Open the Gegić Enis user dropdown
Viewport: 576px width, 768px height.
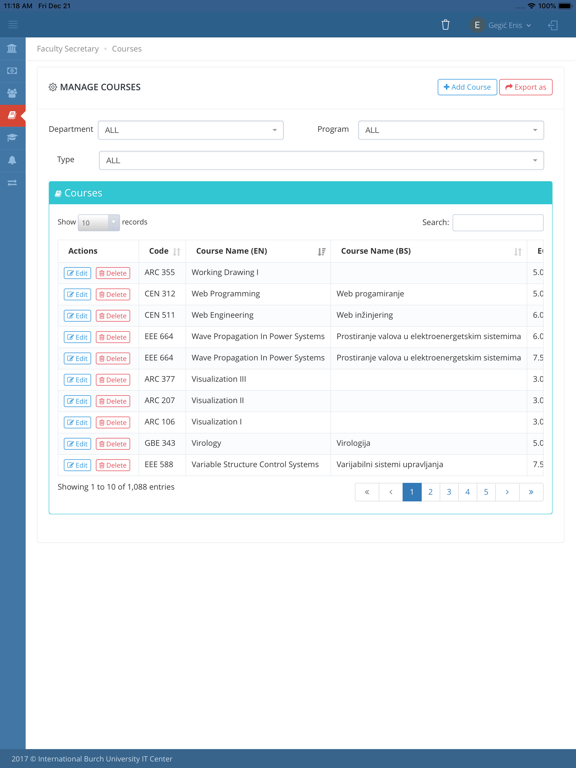509,25
